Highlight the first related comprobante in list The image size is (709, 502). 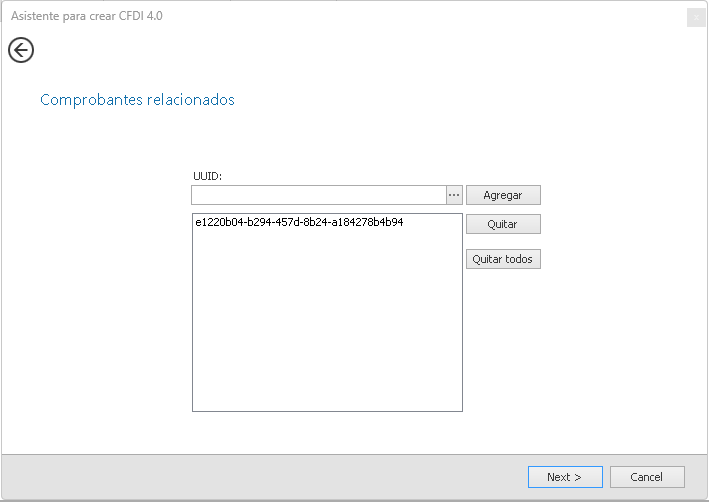pos(299,223)
